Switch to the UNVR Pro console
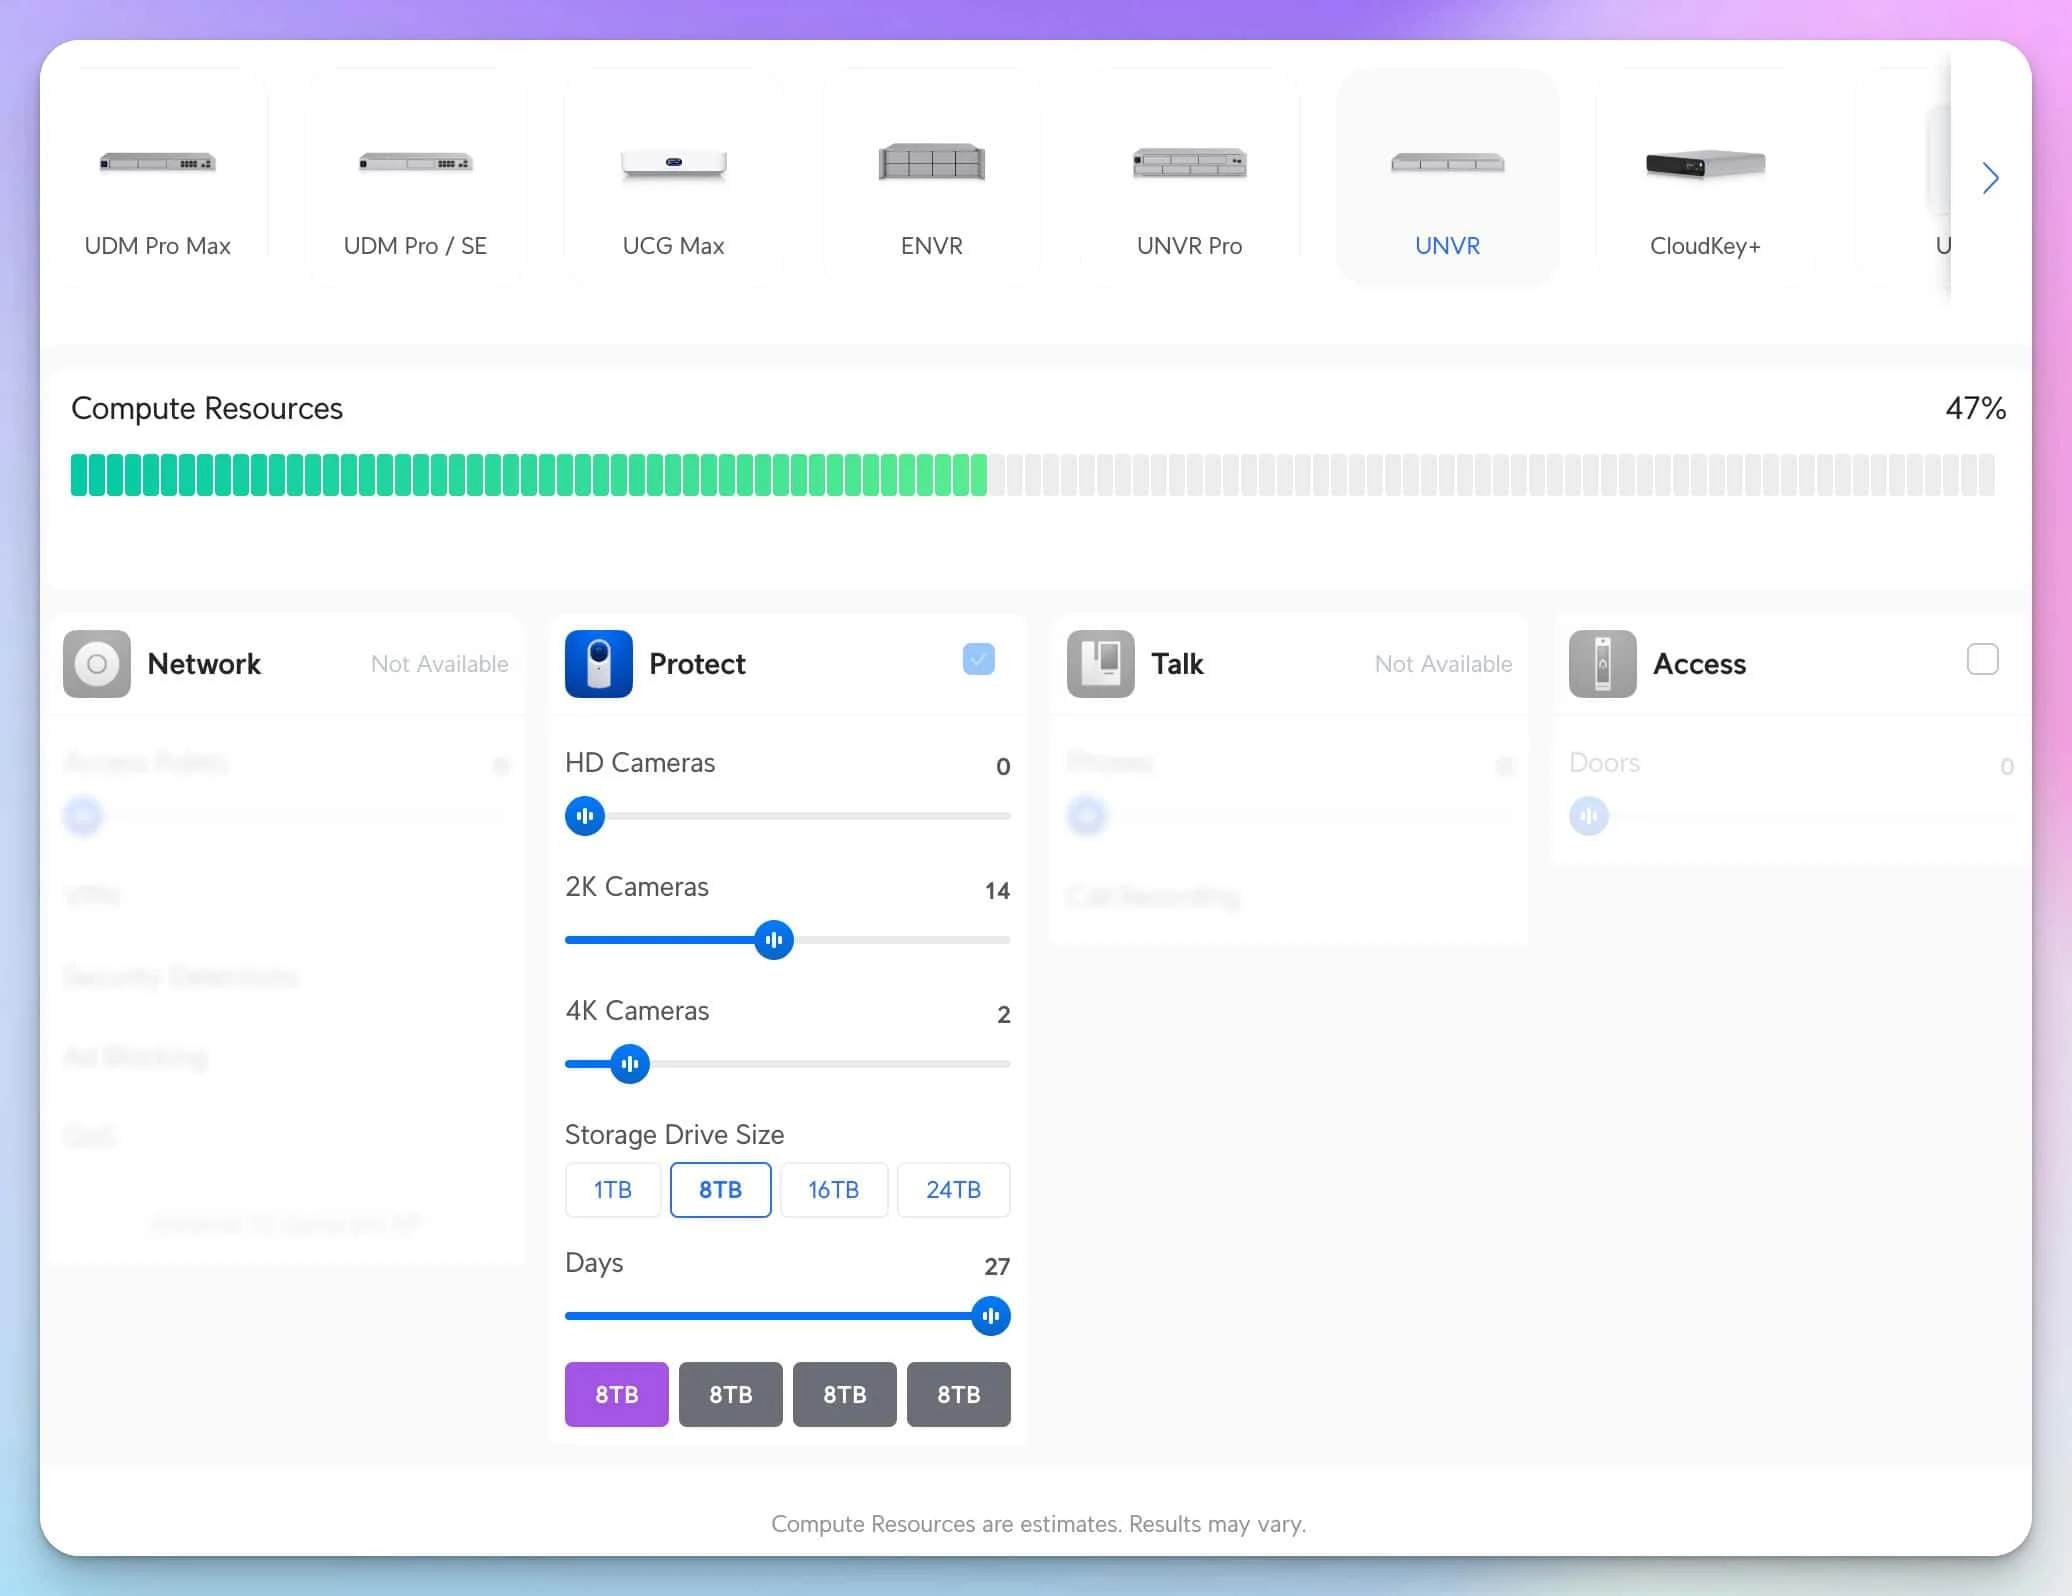The image size is (2072, 1596). coord(1189,180)
